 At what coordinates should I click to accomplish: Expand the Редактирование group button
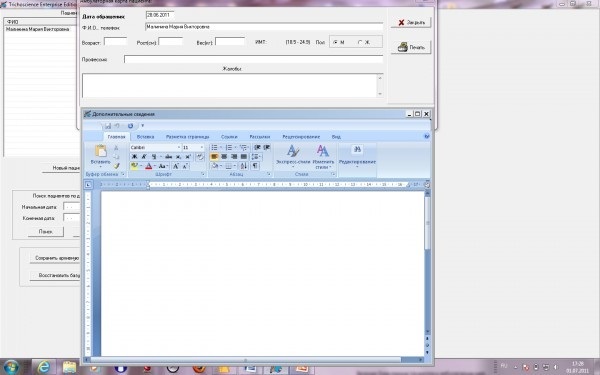[357, 156]
